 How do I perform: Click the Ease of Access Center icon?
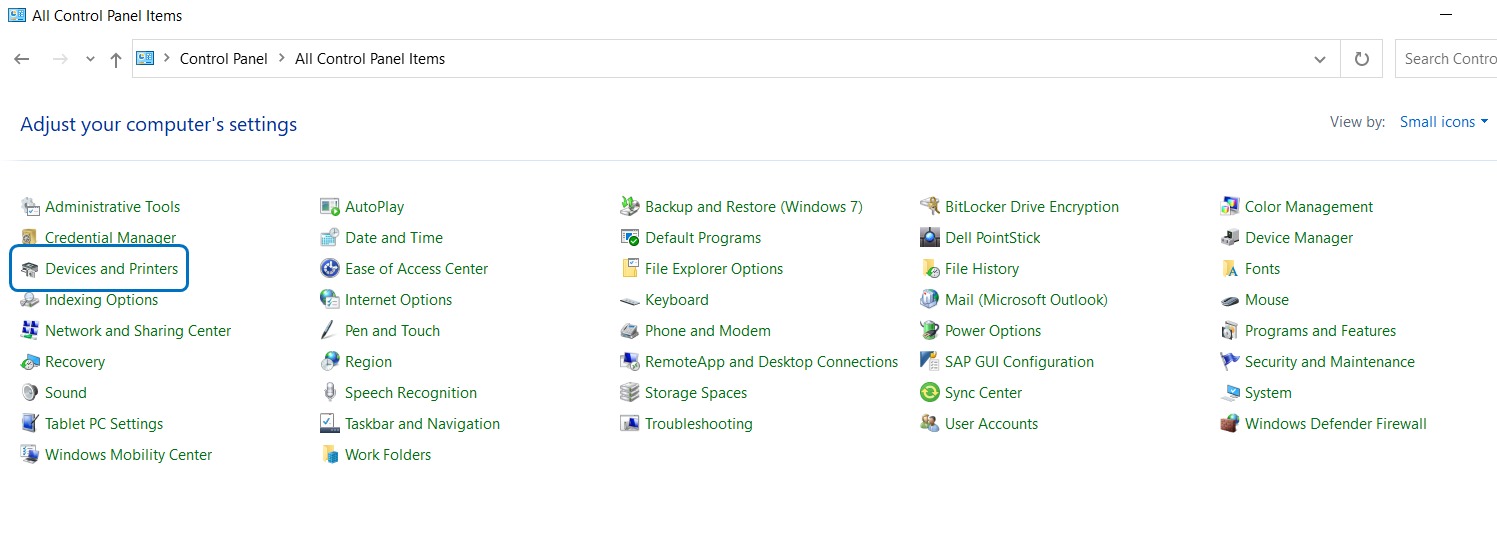pos(329,269)
